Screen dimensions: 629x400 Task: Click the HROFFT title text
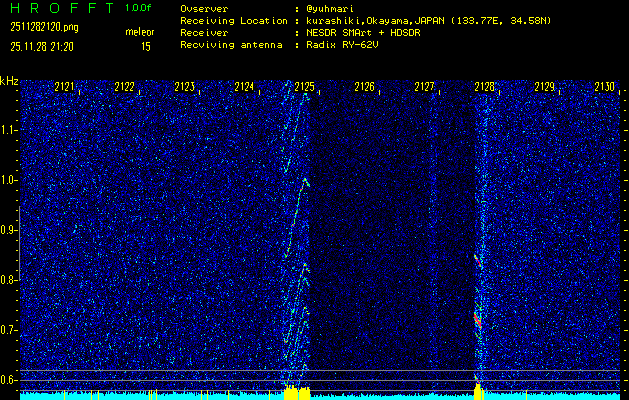pos(63,8)
